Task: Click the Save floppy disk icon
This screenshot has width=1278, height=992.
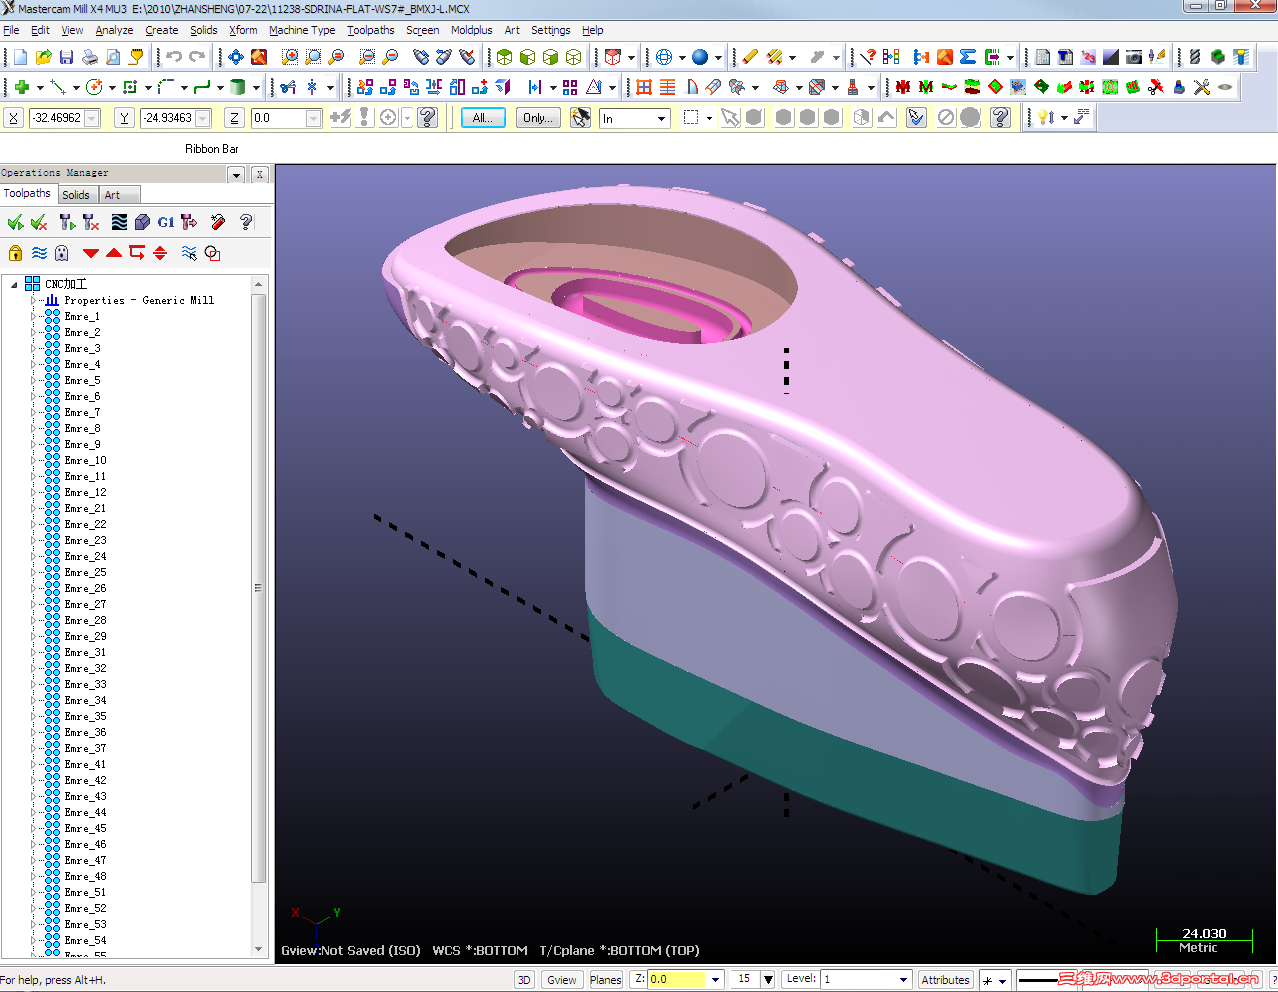Action: click(66, 57)
